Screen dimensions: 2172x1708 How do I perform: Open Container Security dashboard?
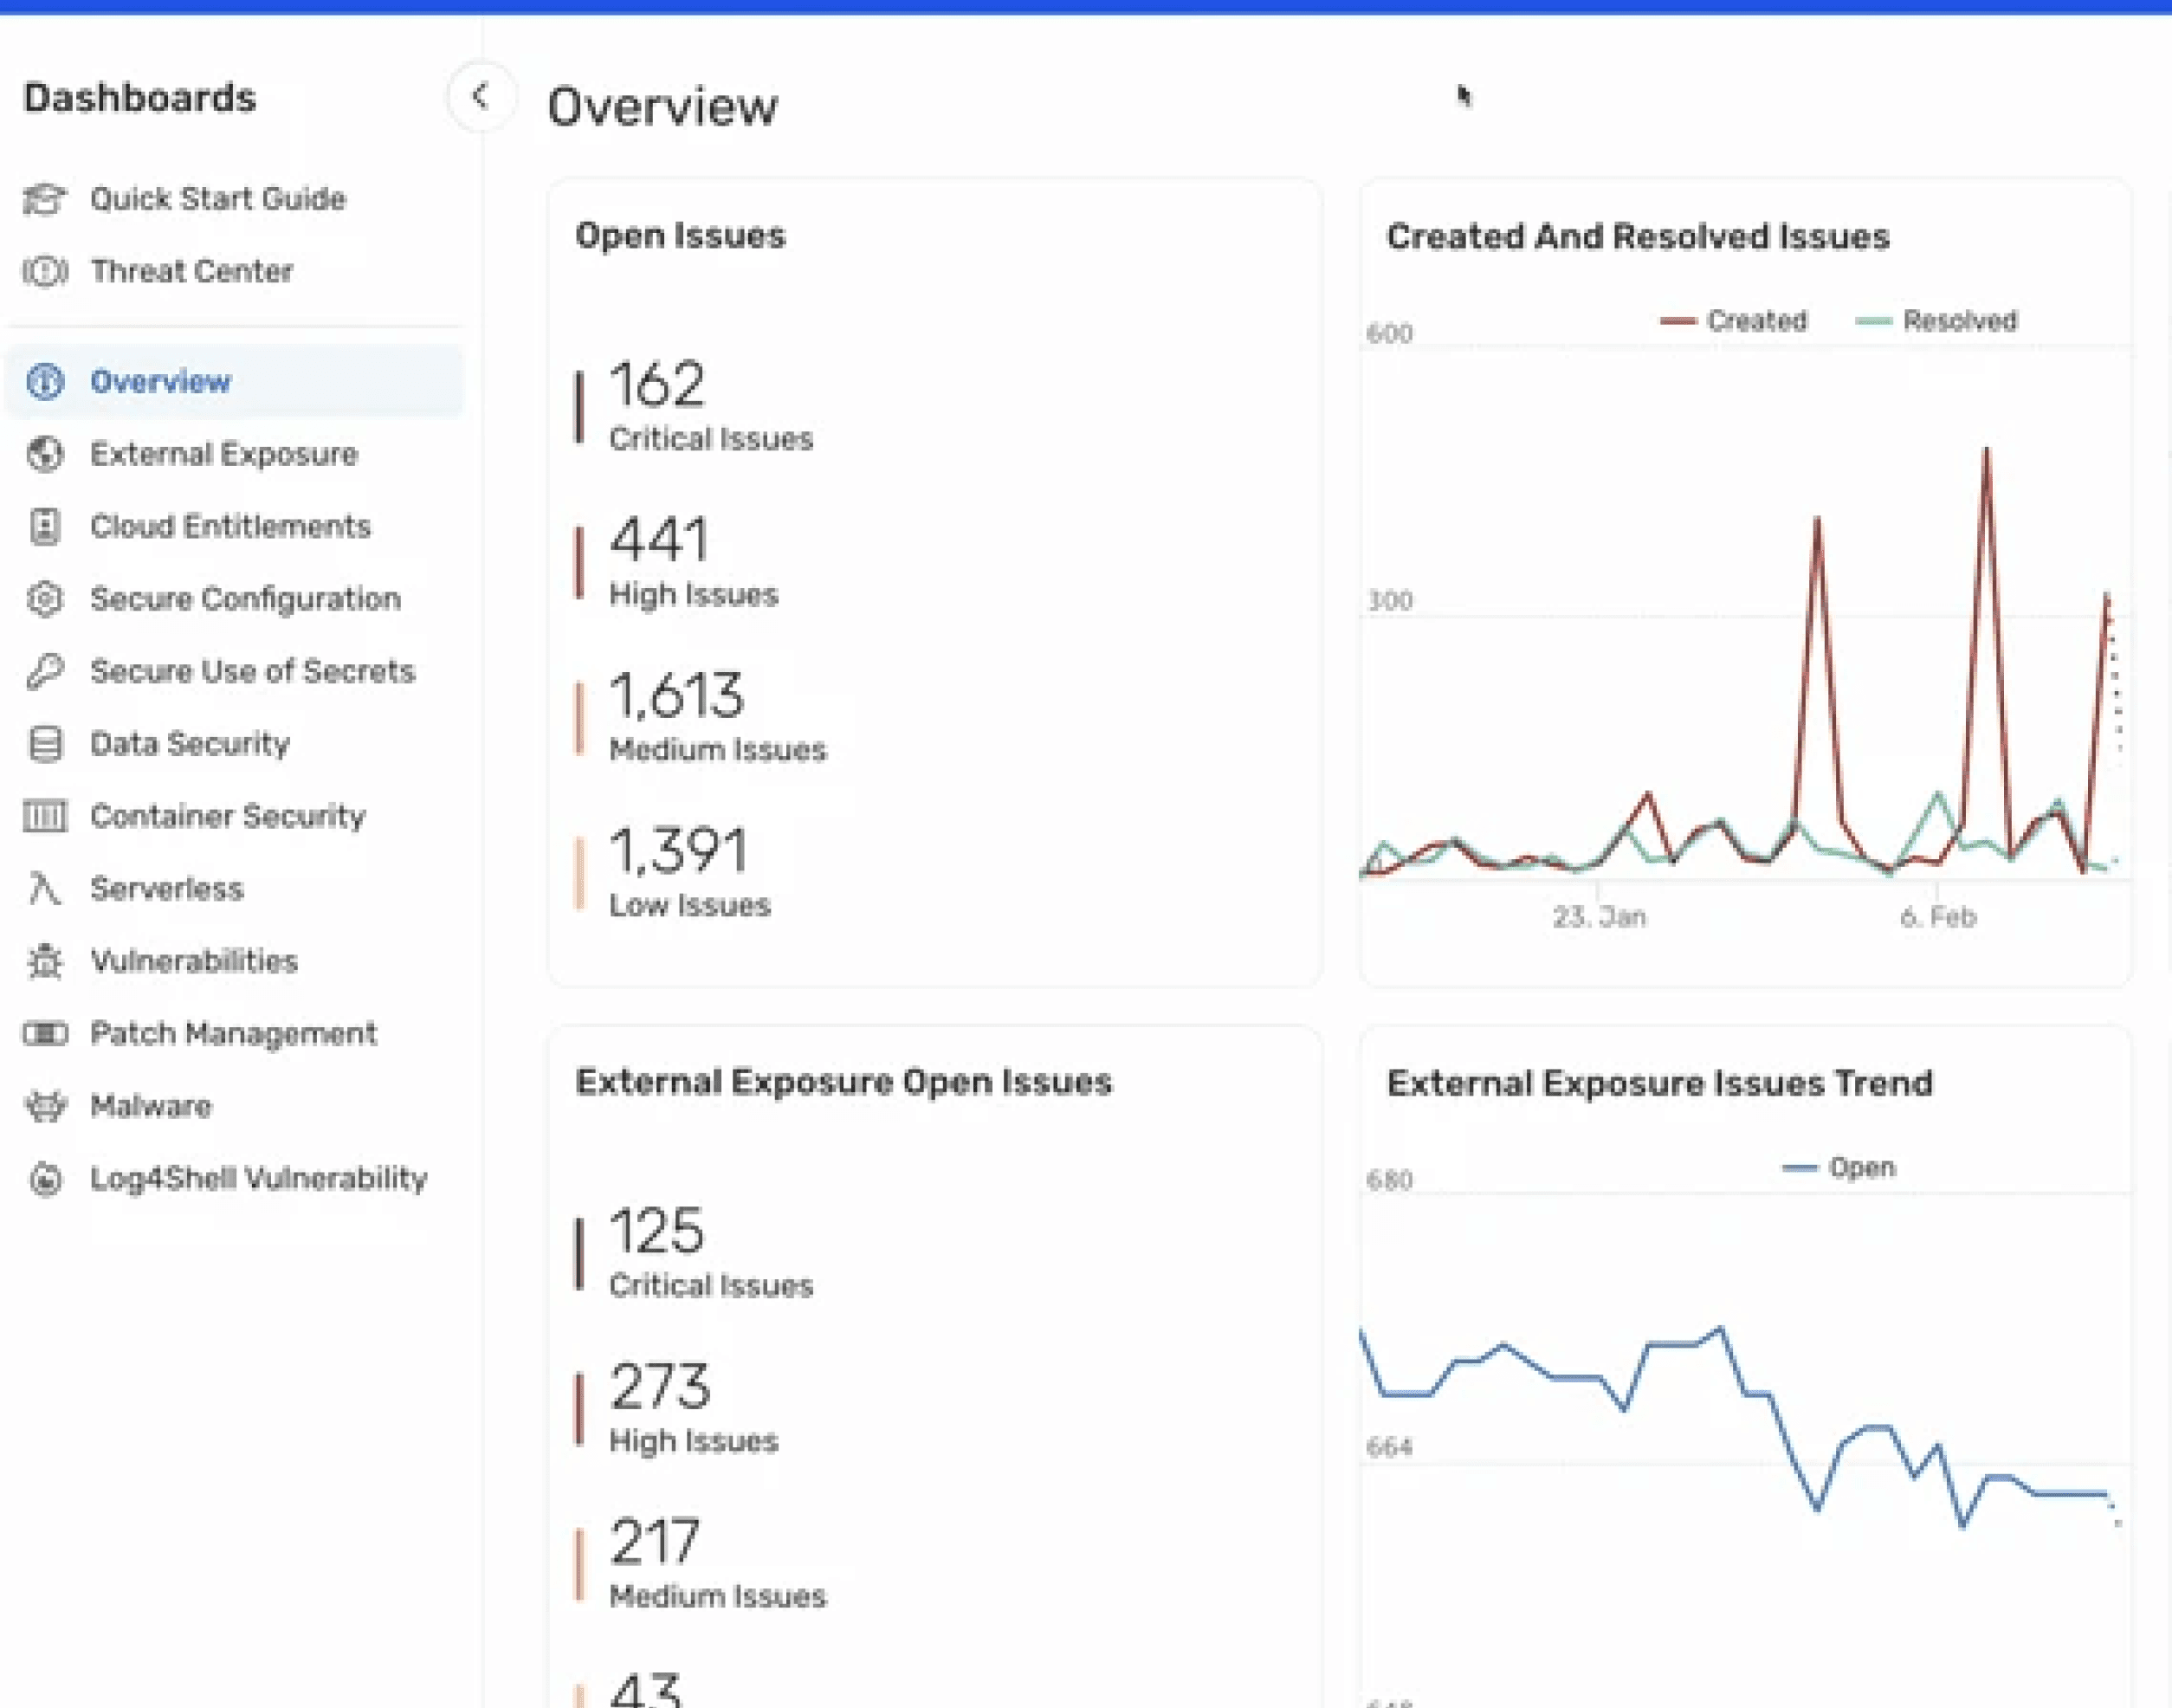point(228,816)
